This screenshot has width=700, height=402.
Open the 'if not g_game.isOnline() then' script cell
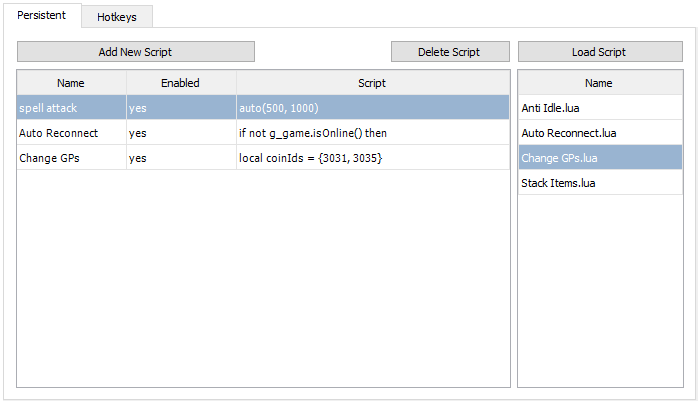pos(373,133)
